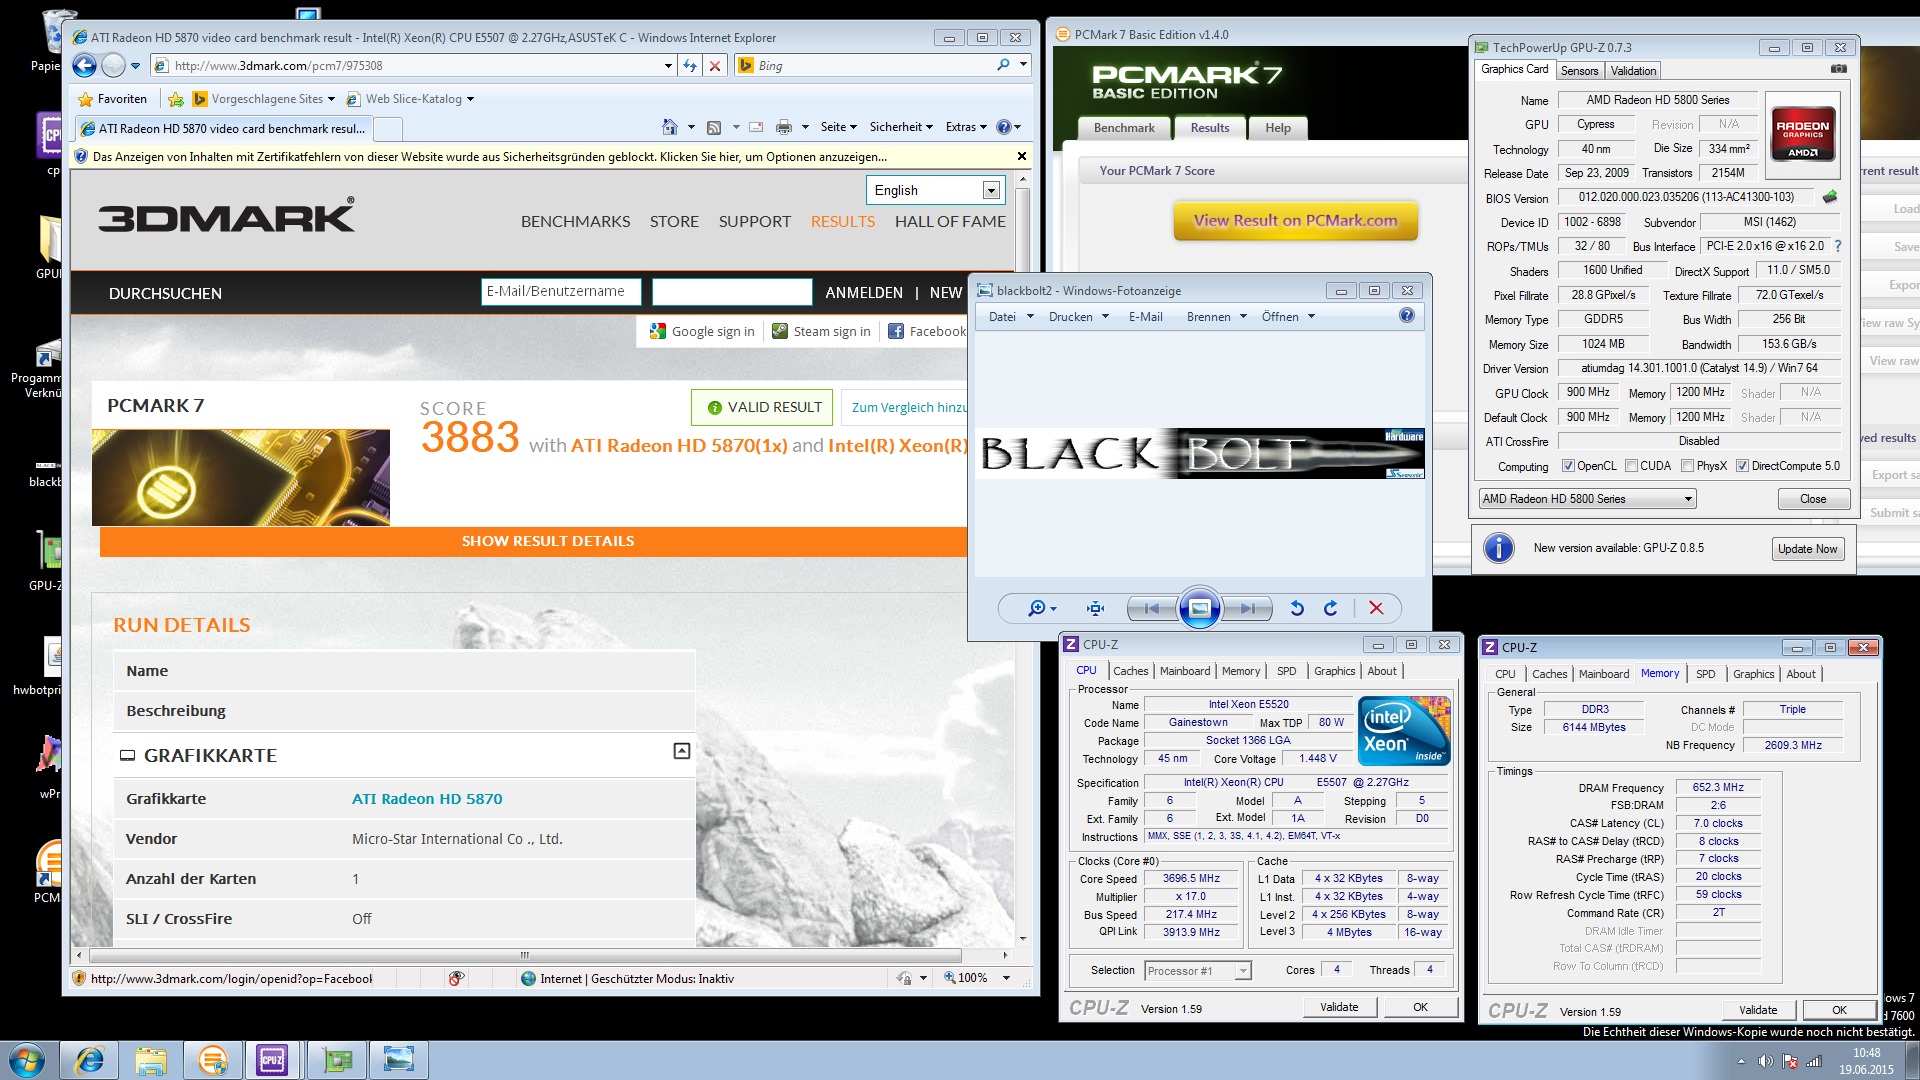Click the 3DMark password input field

coord(732,292)
